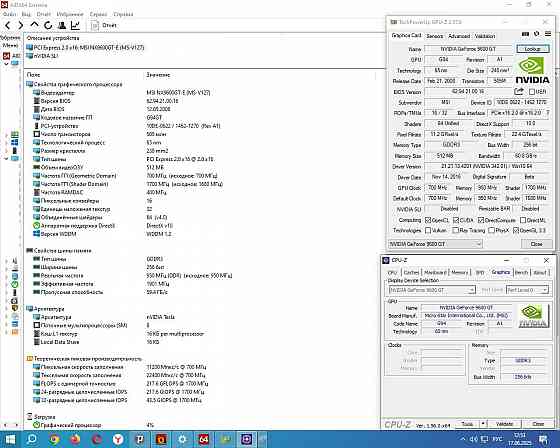Open the Вид menu in AIDA64
The width and height of the screenshot is (560, 448).
26,14
